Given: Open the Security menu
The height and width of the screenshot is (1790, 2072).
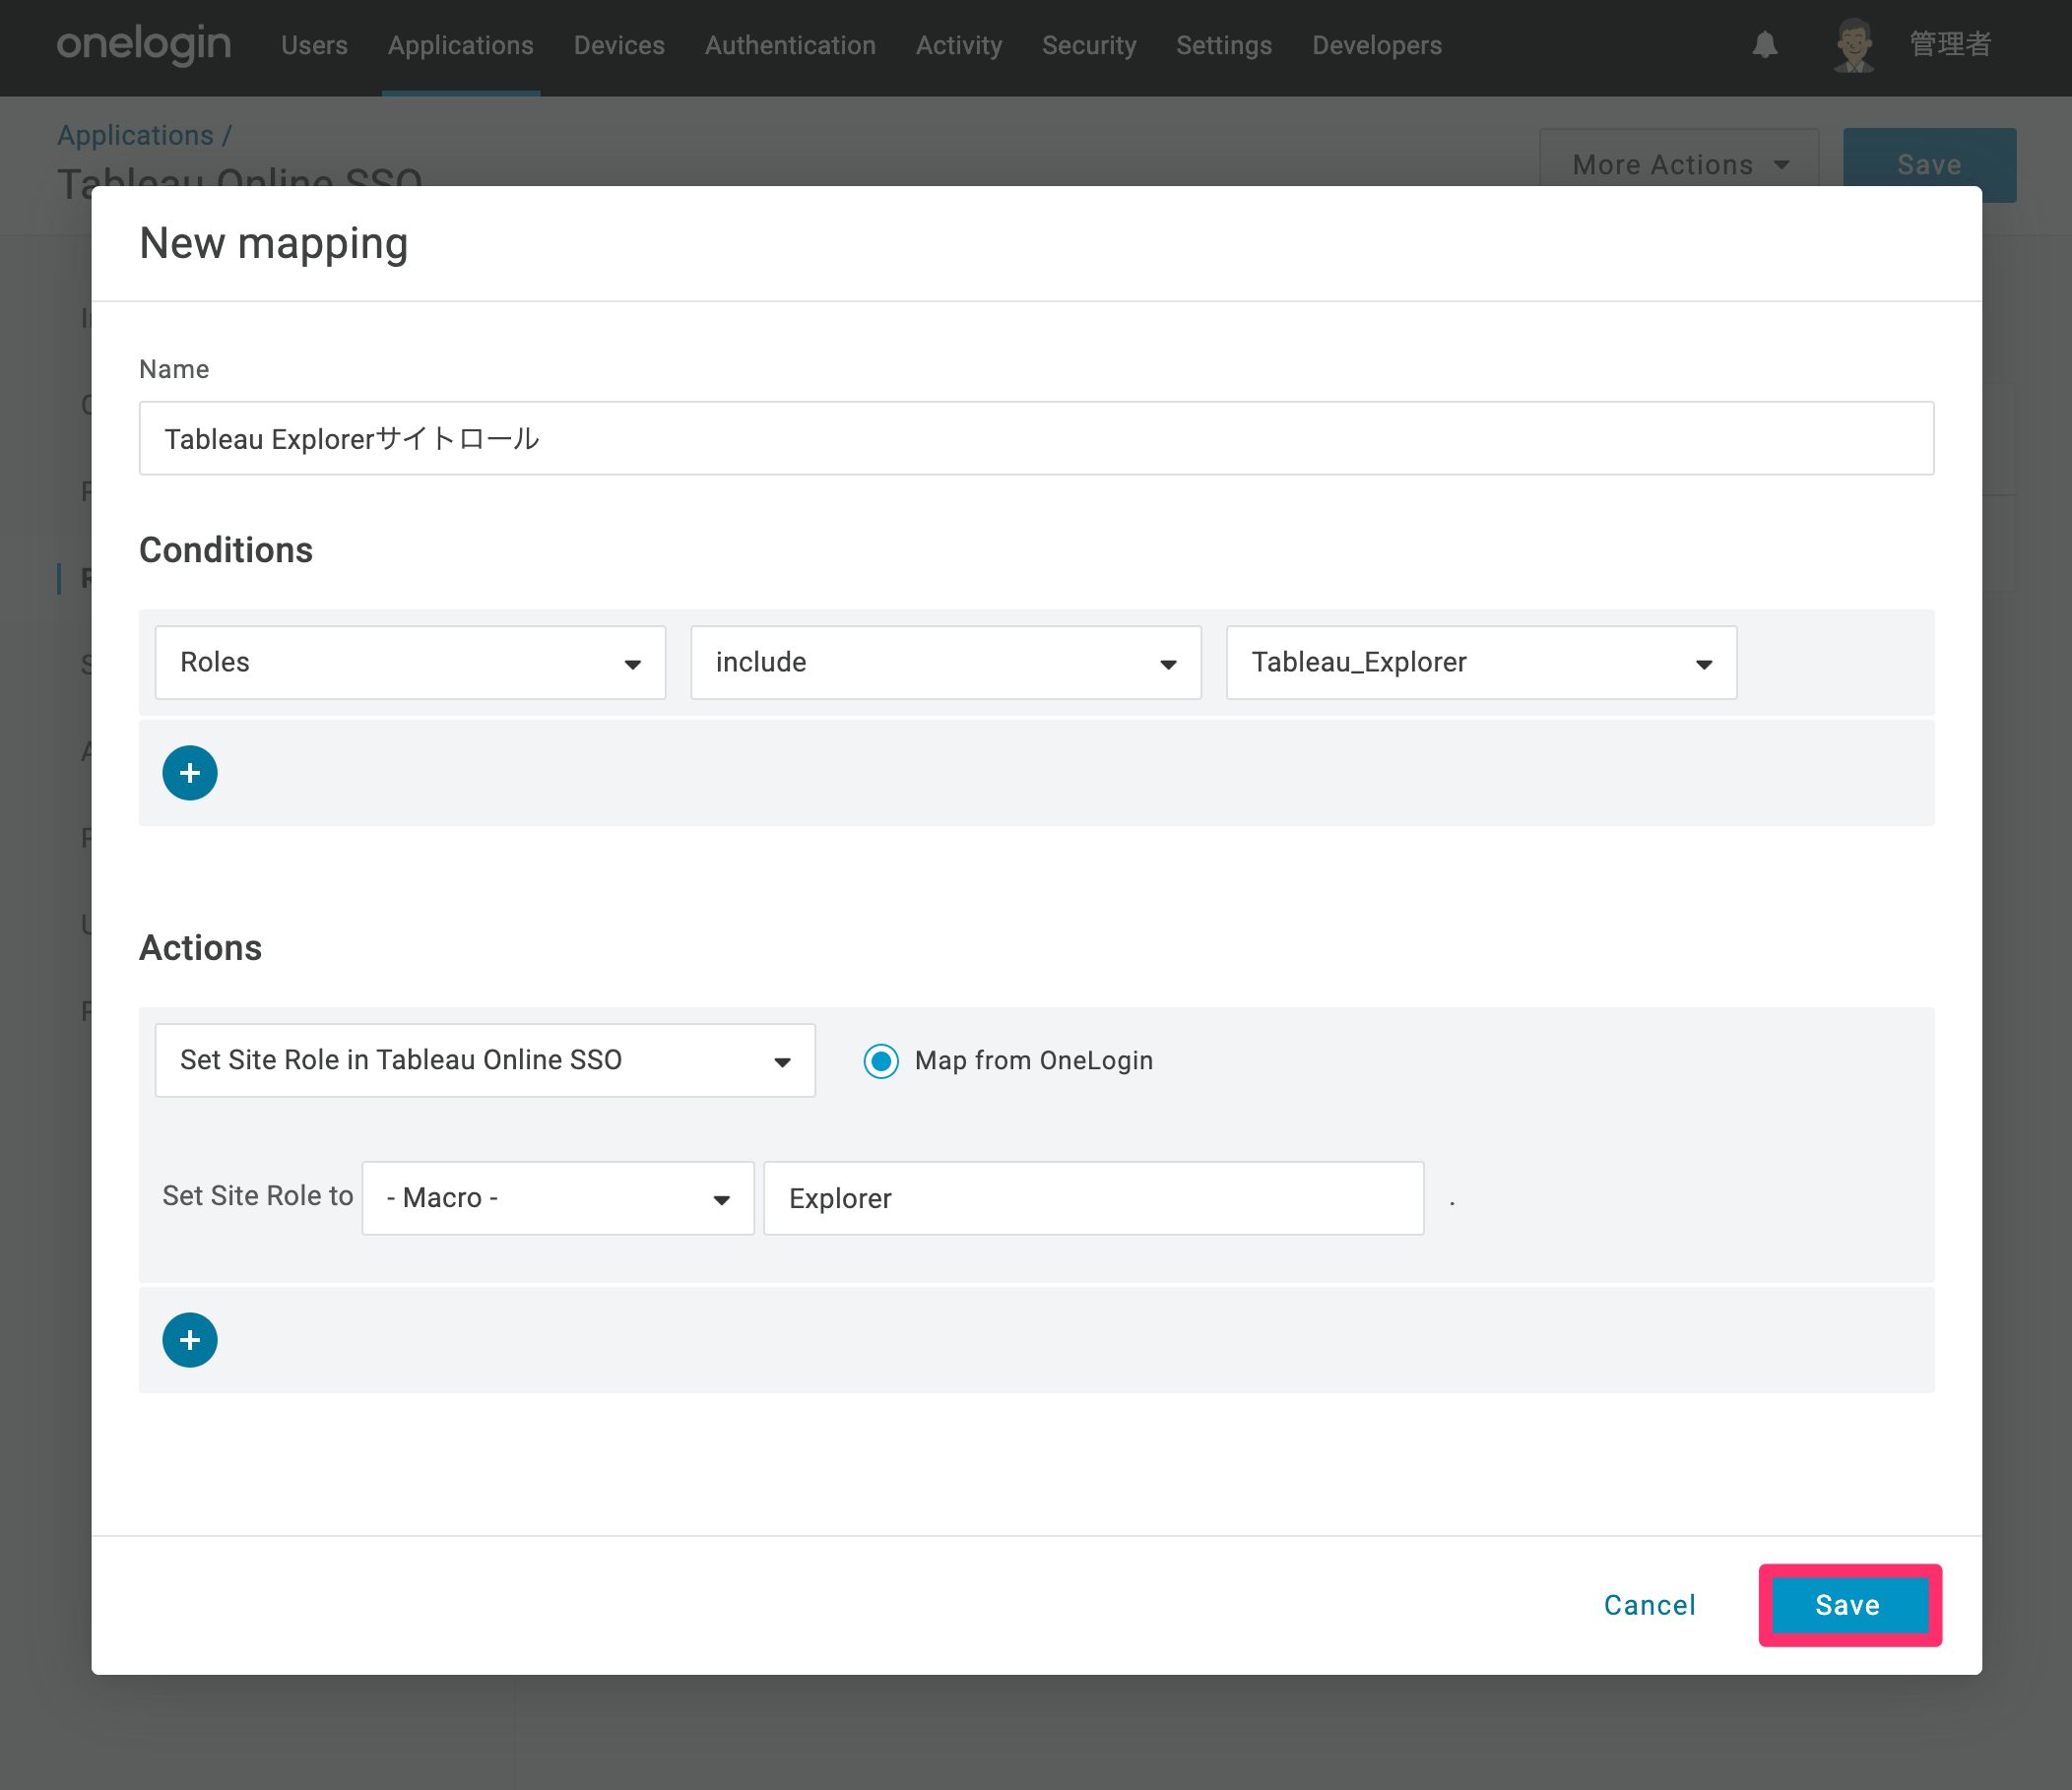Looking at the screenshot, I should coord(1089,46).
